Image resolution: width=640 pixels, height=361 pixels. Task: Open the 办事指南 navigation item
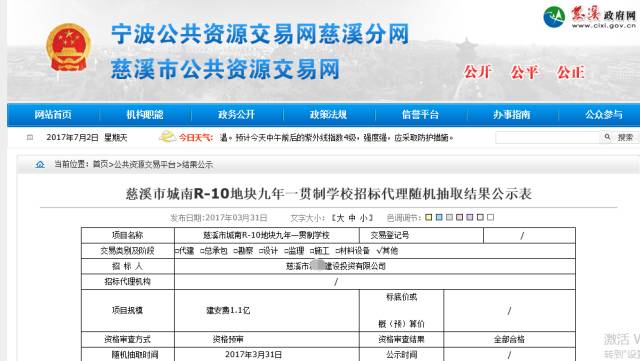(x=512, y=114)
